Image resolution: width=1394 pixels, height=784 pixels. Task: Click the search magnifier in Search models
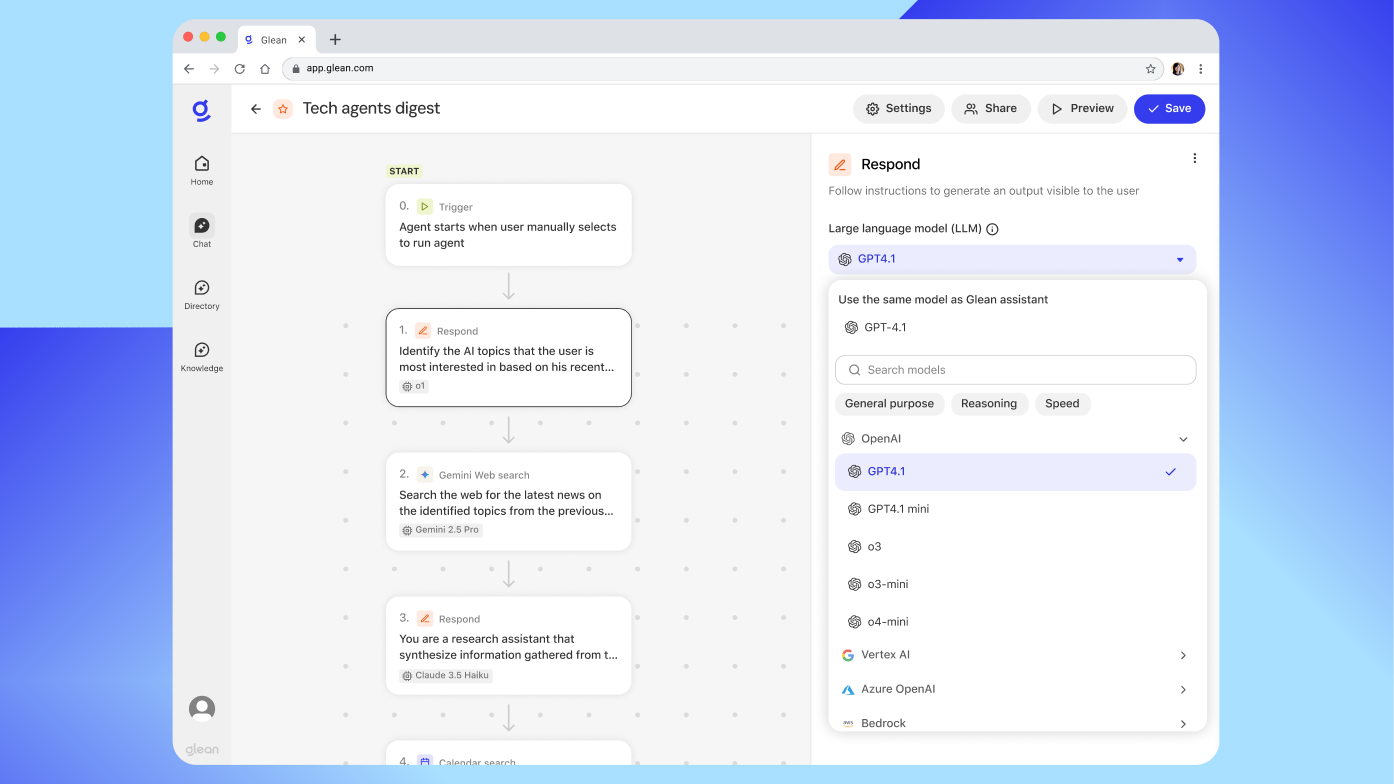point(855,370)
